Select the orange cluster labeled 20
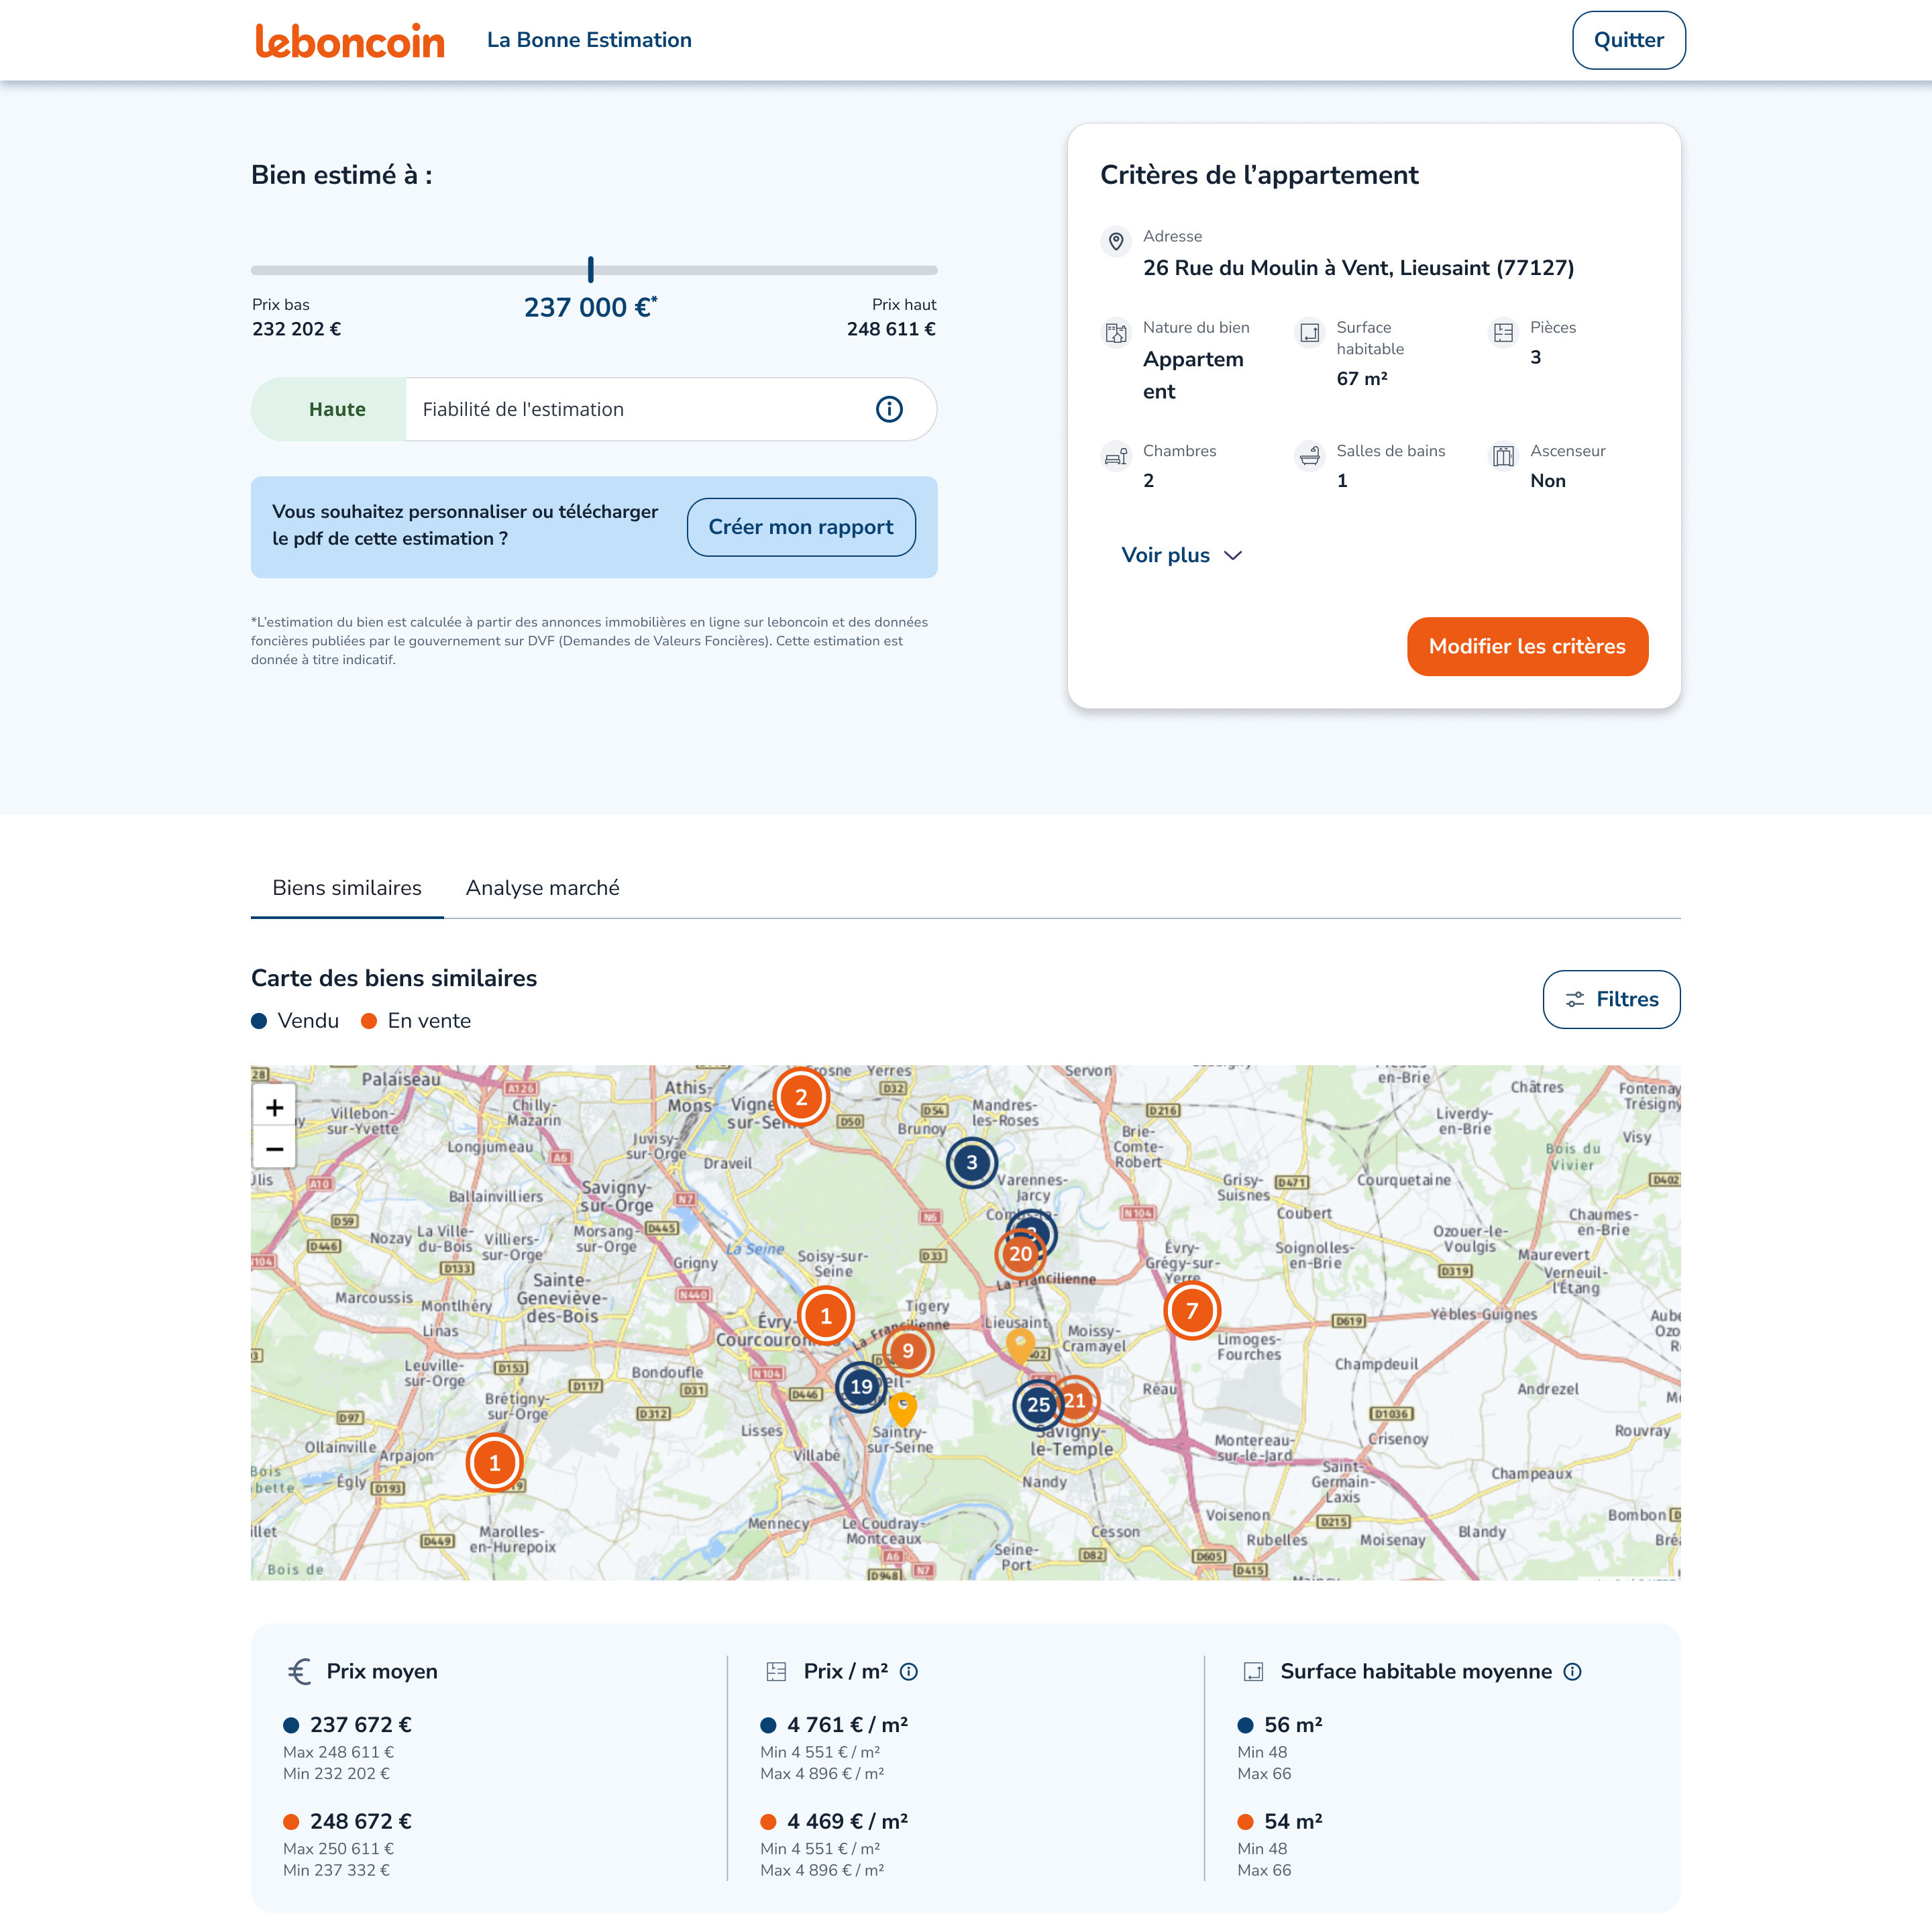 tap(1019, 1255)
